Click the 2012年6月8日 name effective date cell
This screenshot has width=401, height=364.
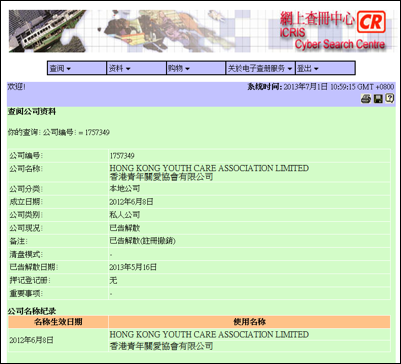[31, 340]
